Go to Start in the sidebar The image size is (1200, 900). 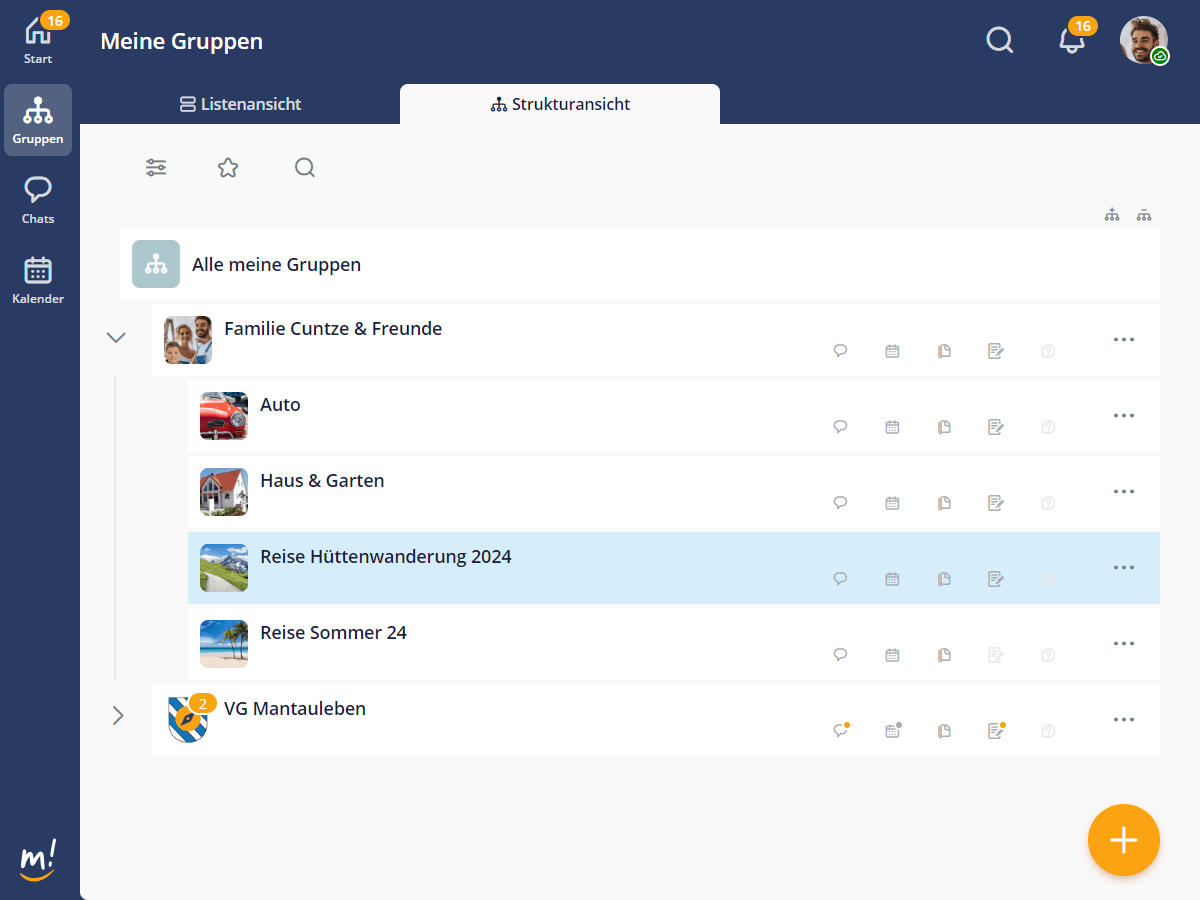click(38, 40)
